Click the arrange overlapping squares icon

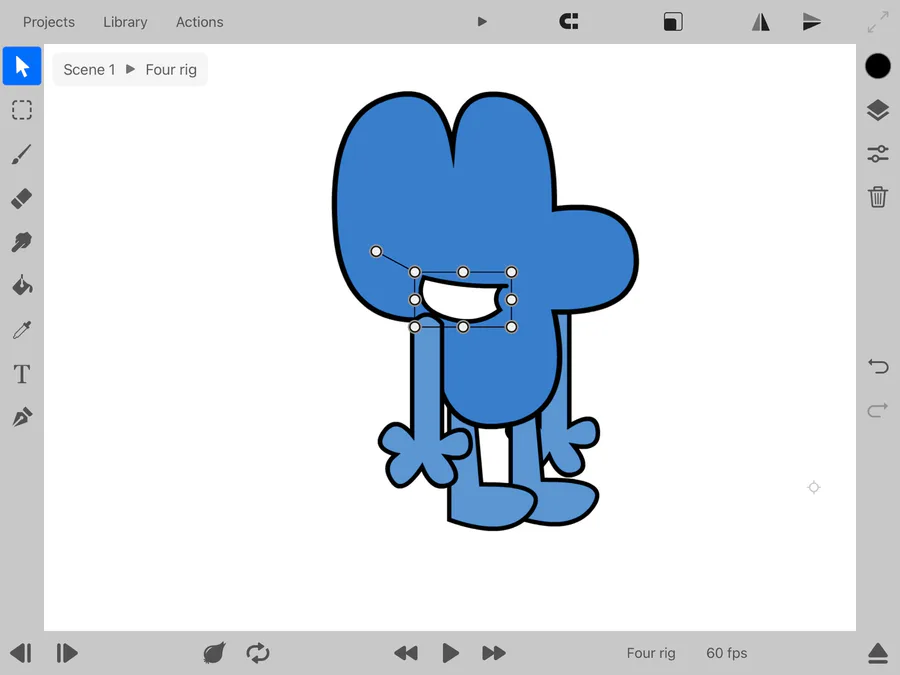[x=673, y=22]
